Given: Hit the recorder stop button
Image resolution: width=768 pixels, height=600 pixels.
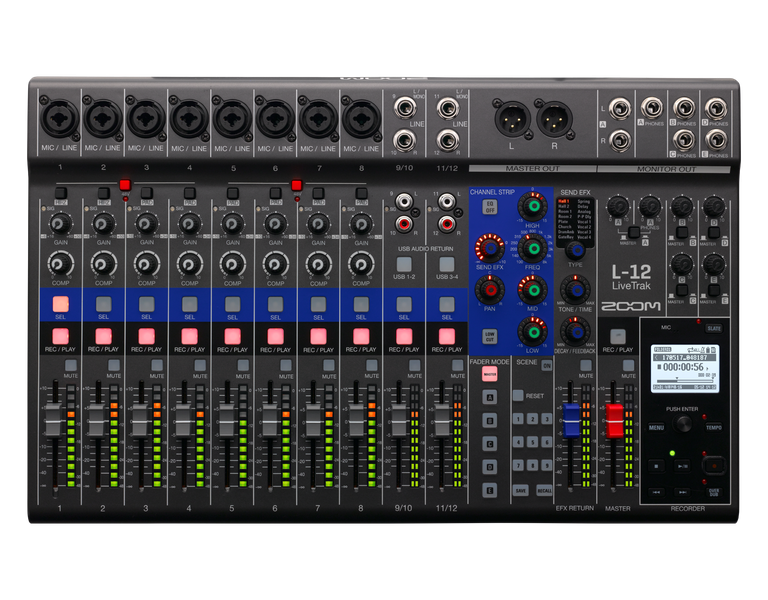Looking at the screenshot, I should coord(657,466).
